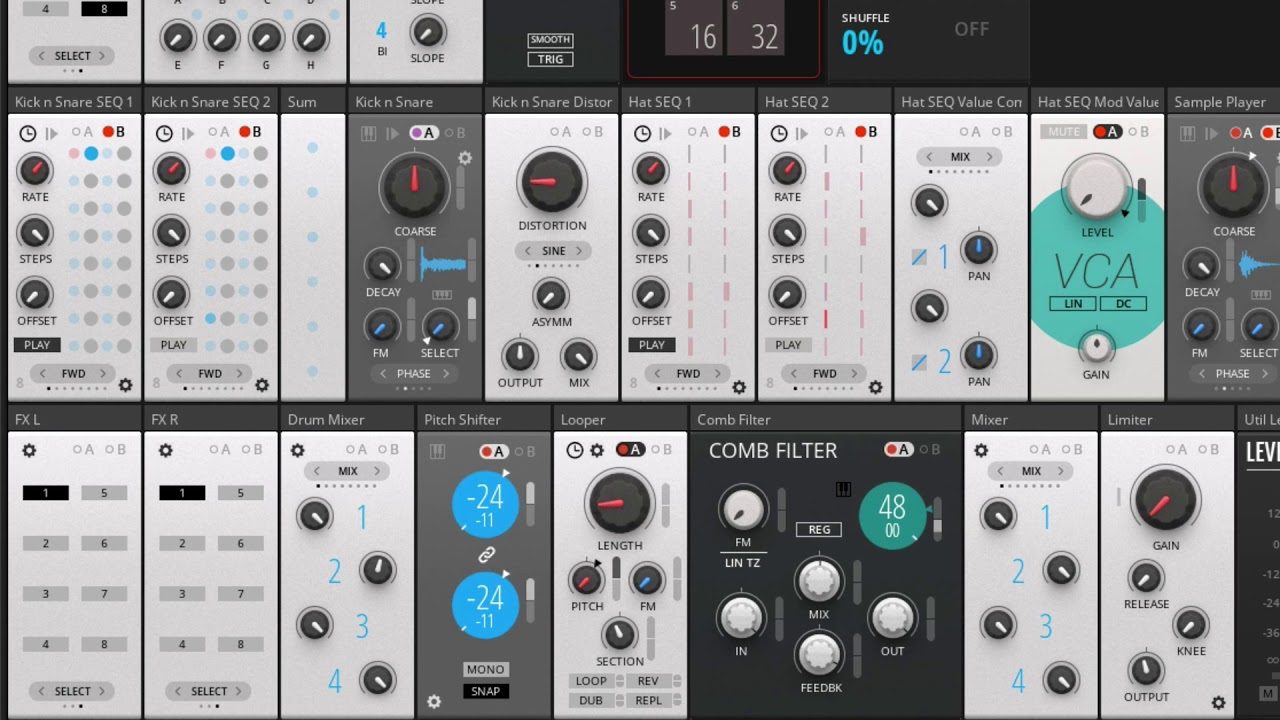The image size is (1280, 720).
Task: Click the DISTORTION knob
Action: coord(552,182)
